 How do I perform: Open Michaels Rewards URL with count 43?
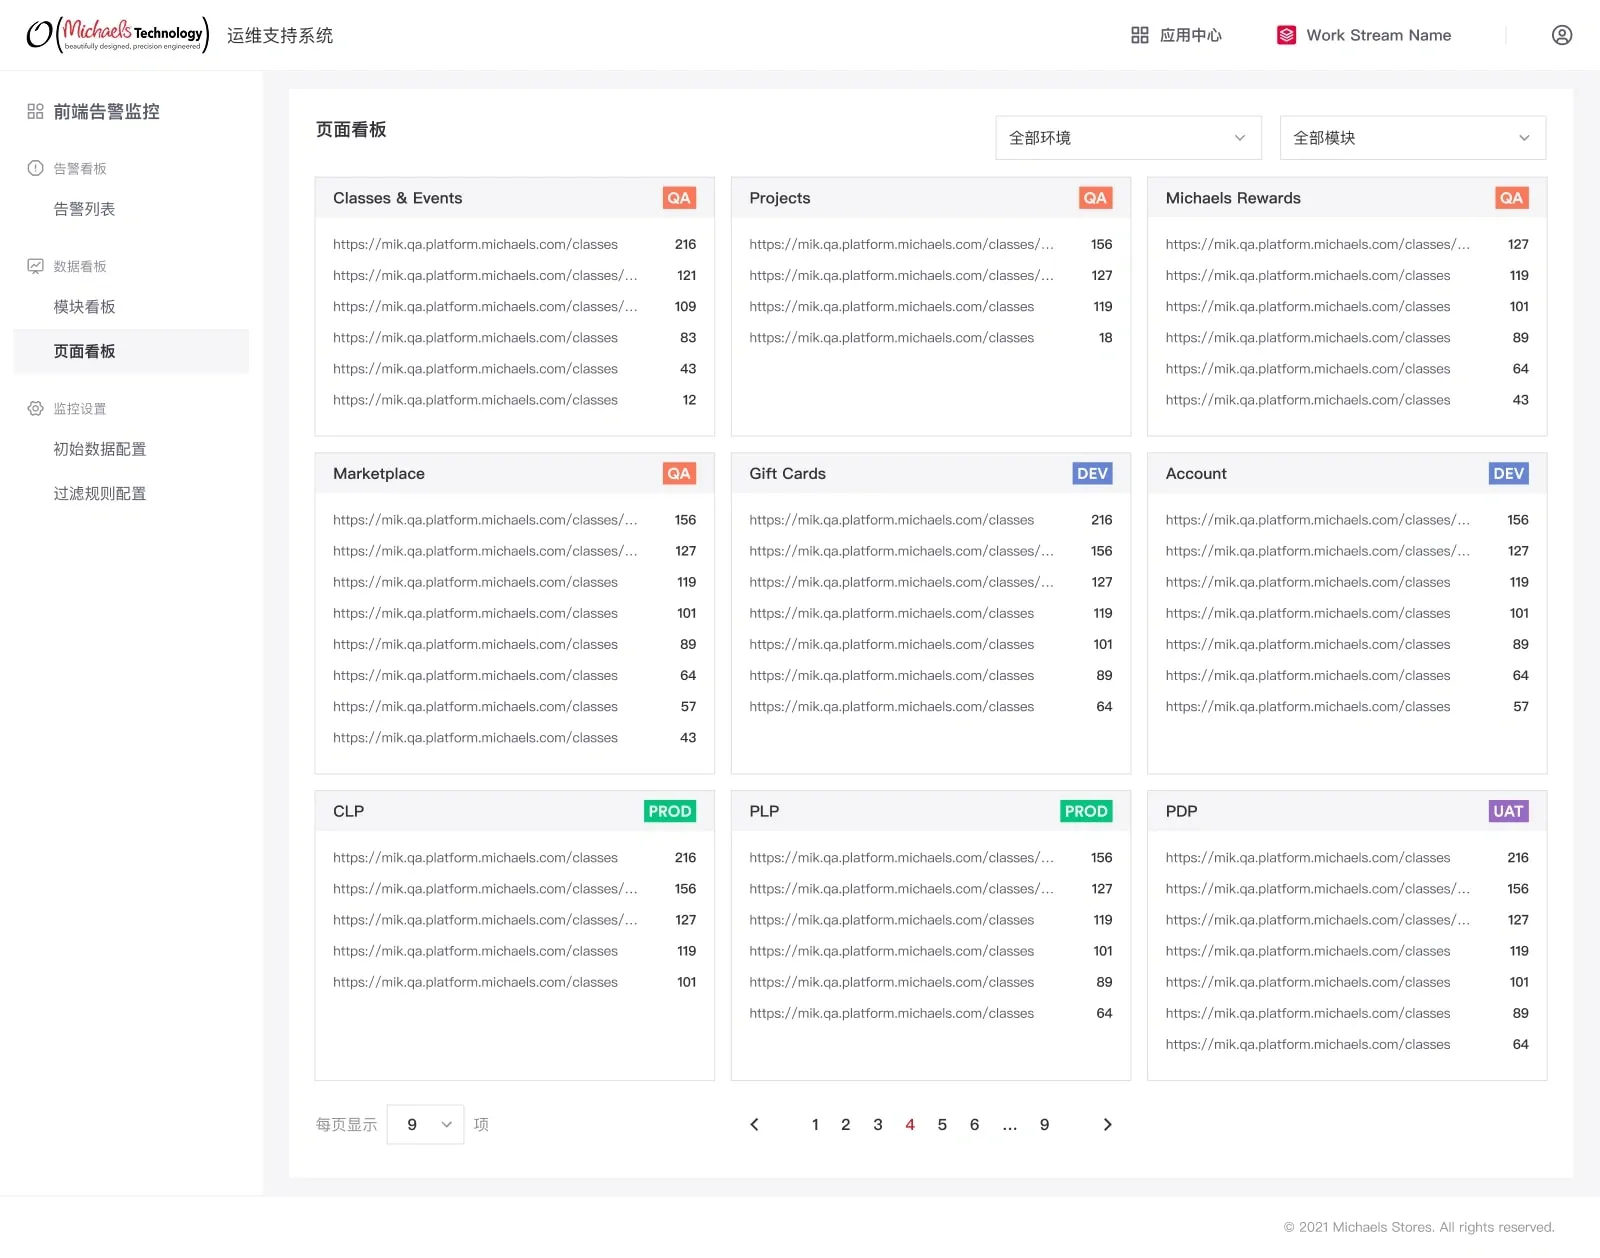pos(1308,400)
